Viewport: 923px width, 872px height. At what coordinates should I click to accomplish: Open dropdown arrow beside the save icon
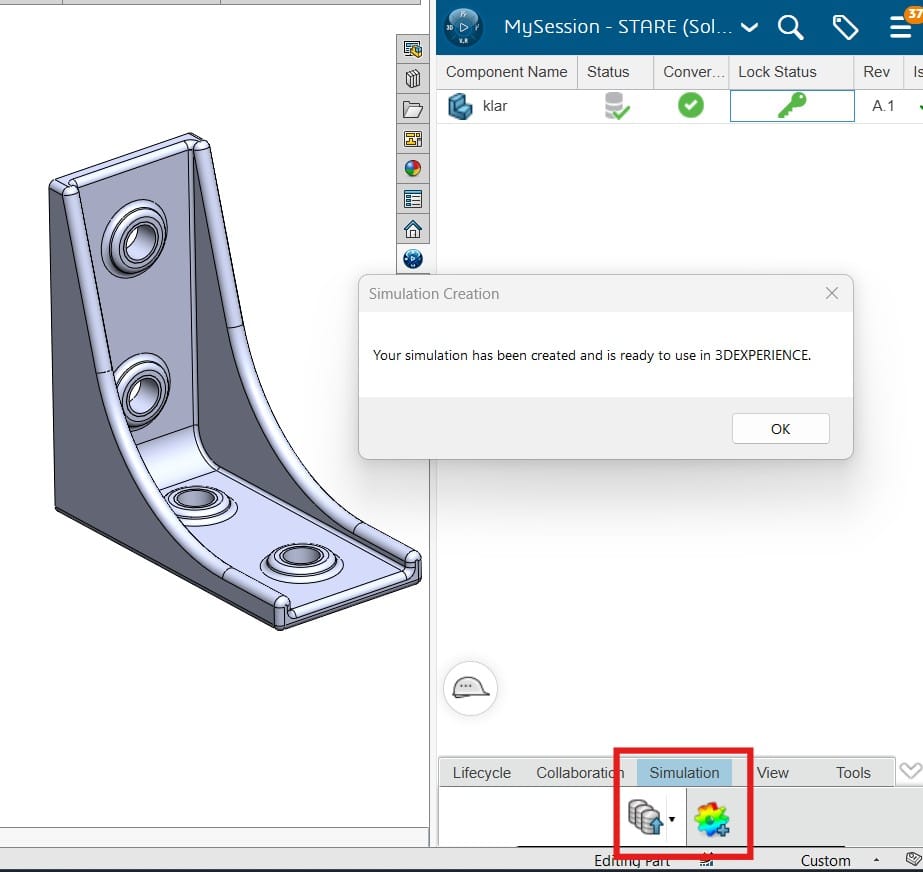672,819
